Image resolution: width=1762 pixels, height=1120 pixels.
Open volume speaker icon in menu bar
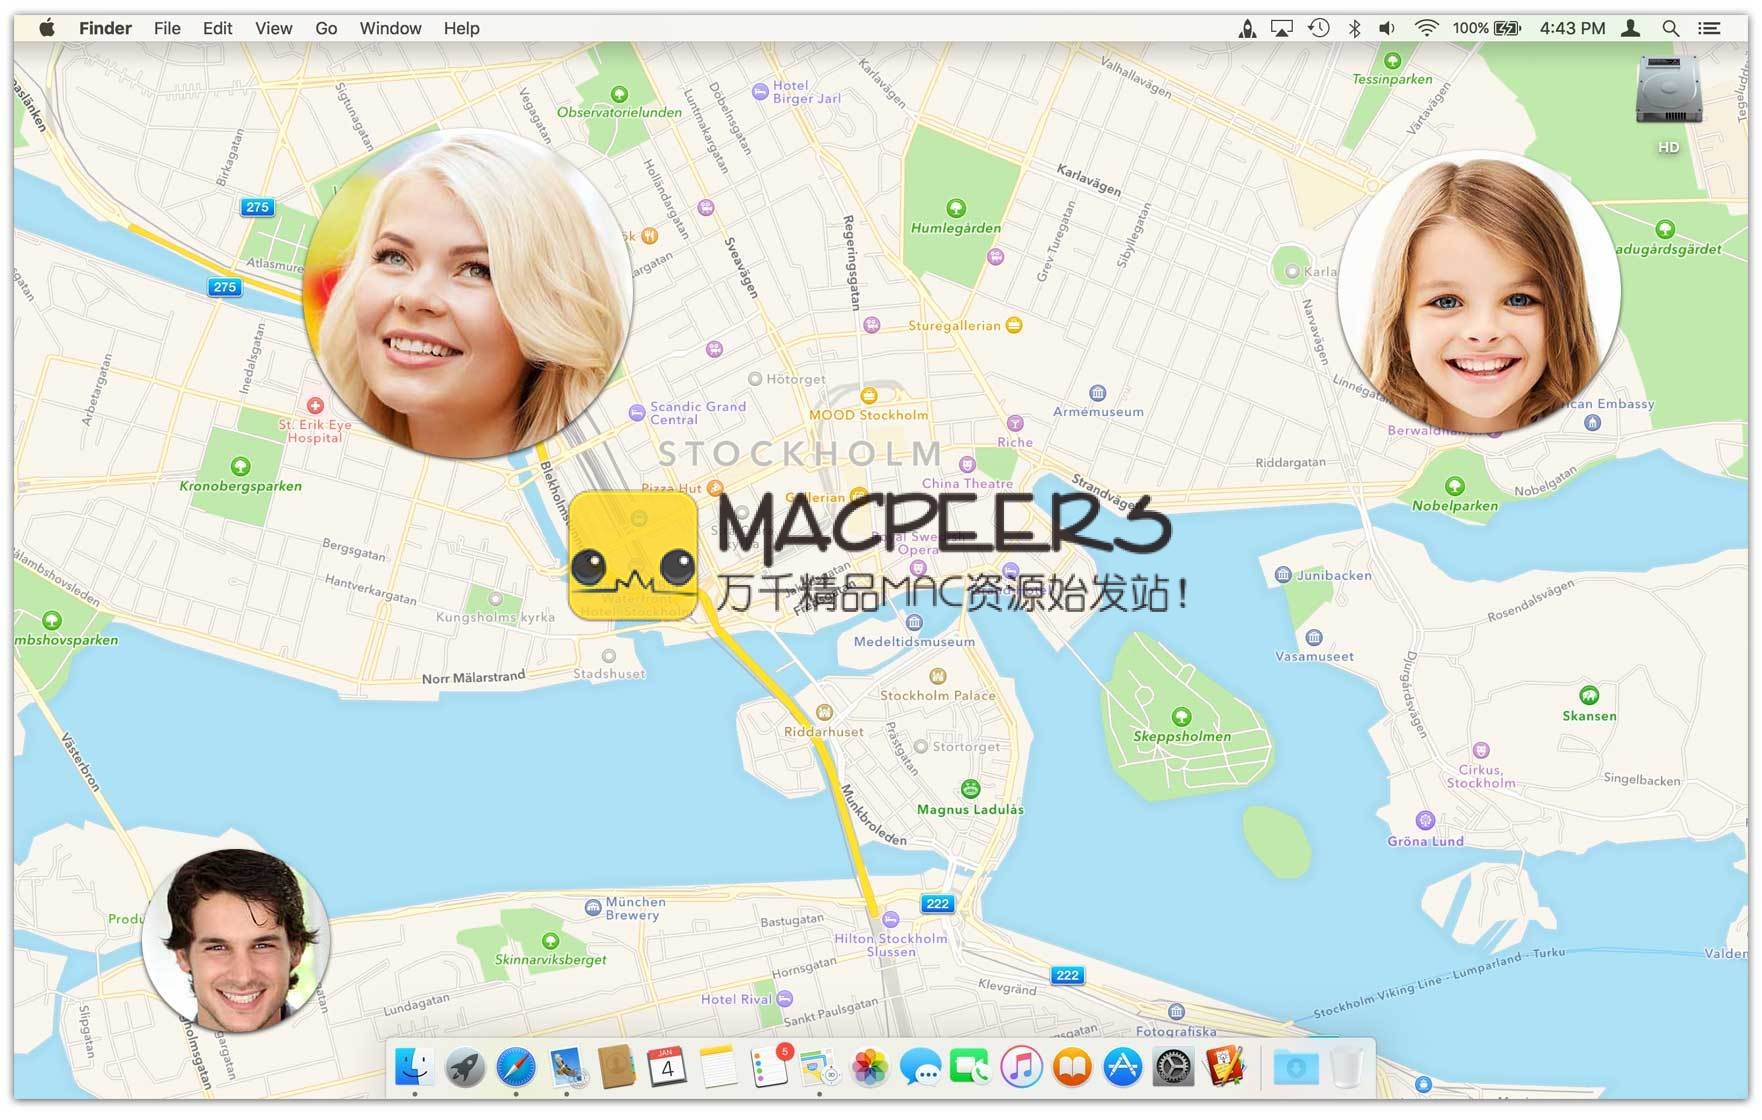(1387, 29)
